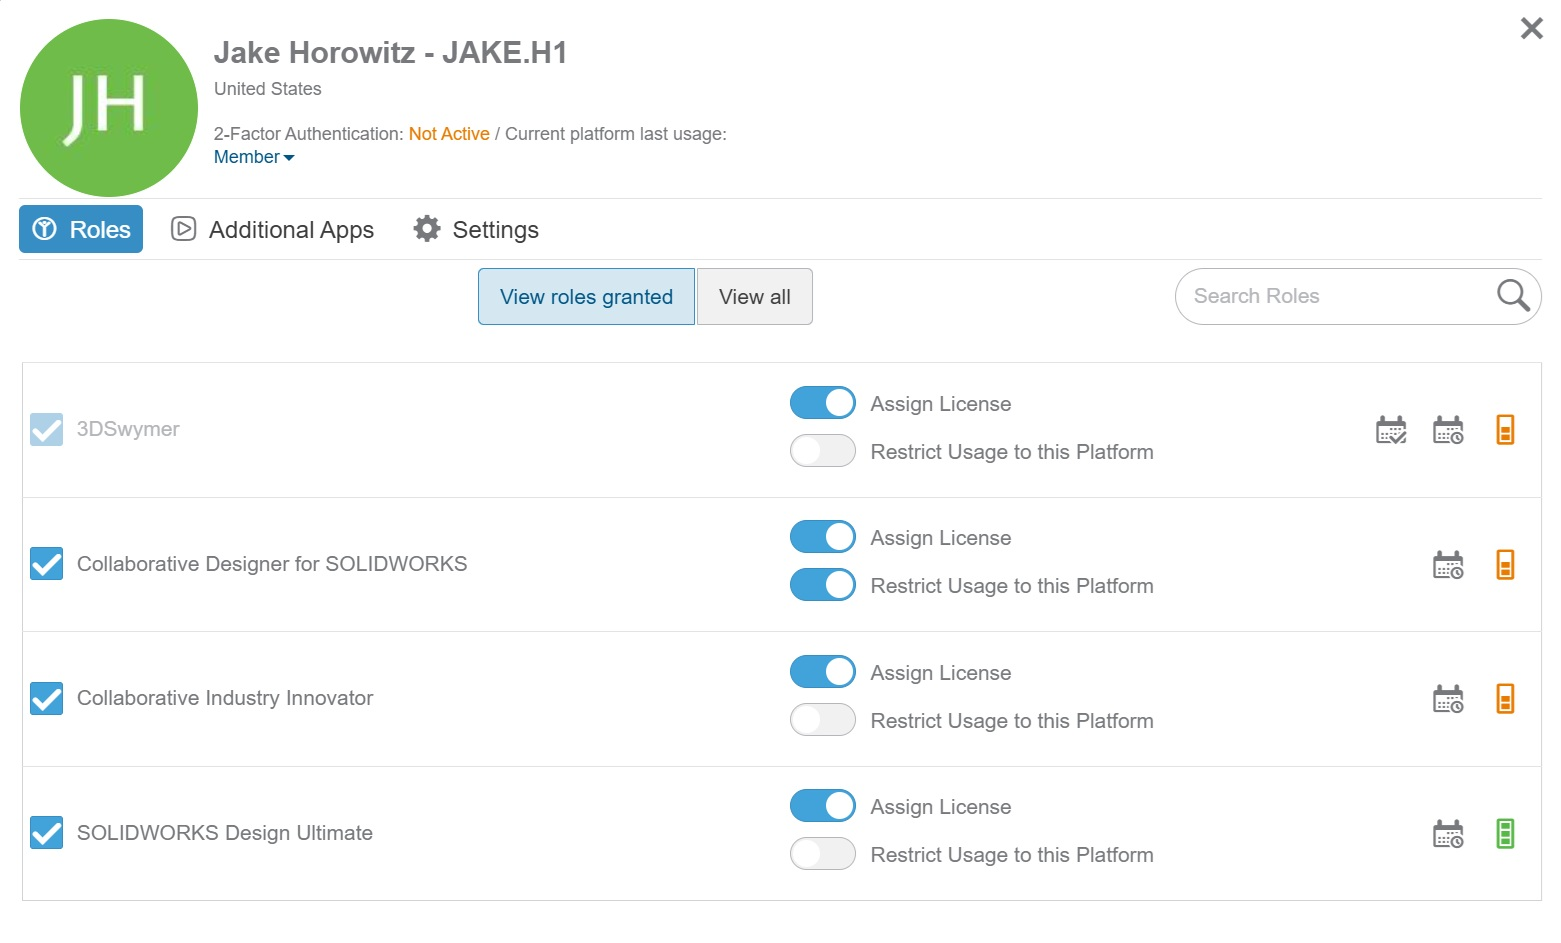This screenshot has width=1561, height=943.
Task: Open calendar-clock icon for Collaborative Designer for SOLIDWORKS
Action: pos(1448,565)
